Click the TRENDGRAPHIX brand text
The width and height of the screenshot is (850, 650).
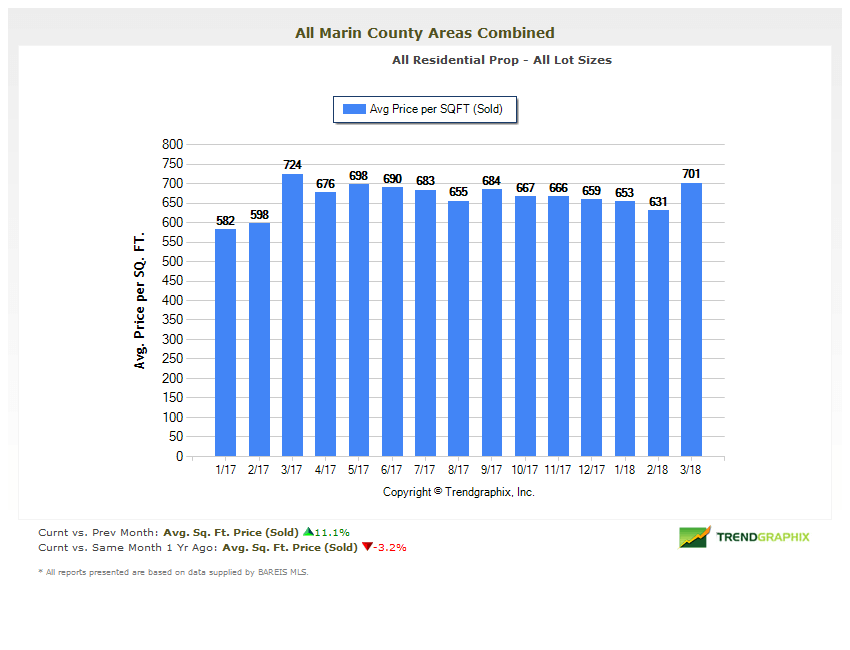[x=763, y=537]
